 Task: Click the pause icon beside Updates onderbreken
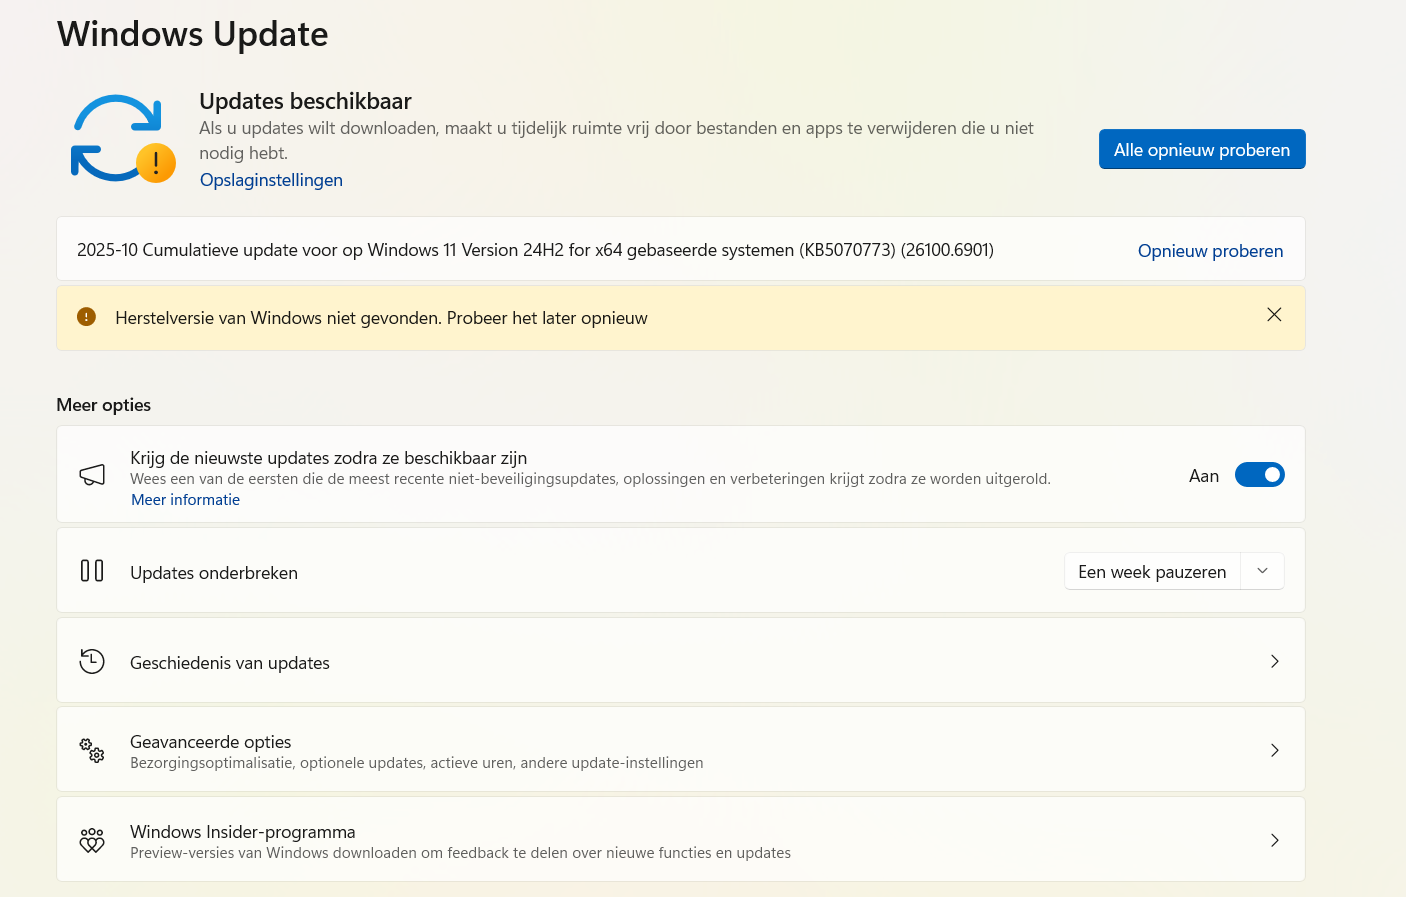point(91,570)
